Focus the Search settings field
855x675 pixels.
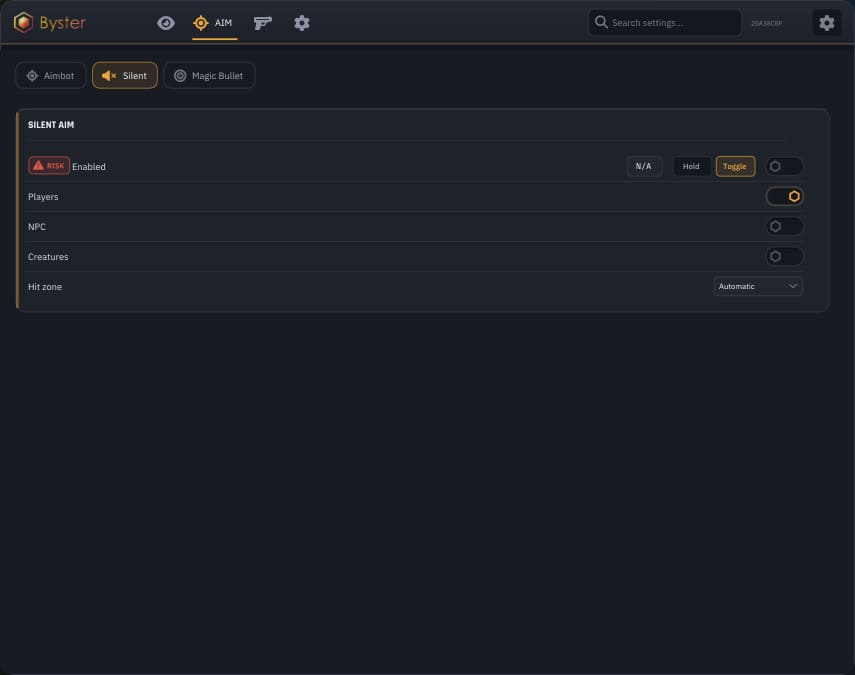[665, 22]
